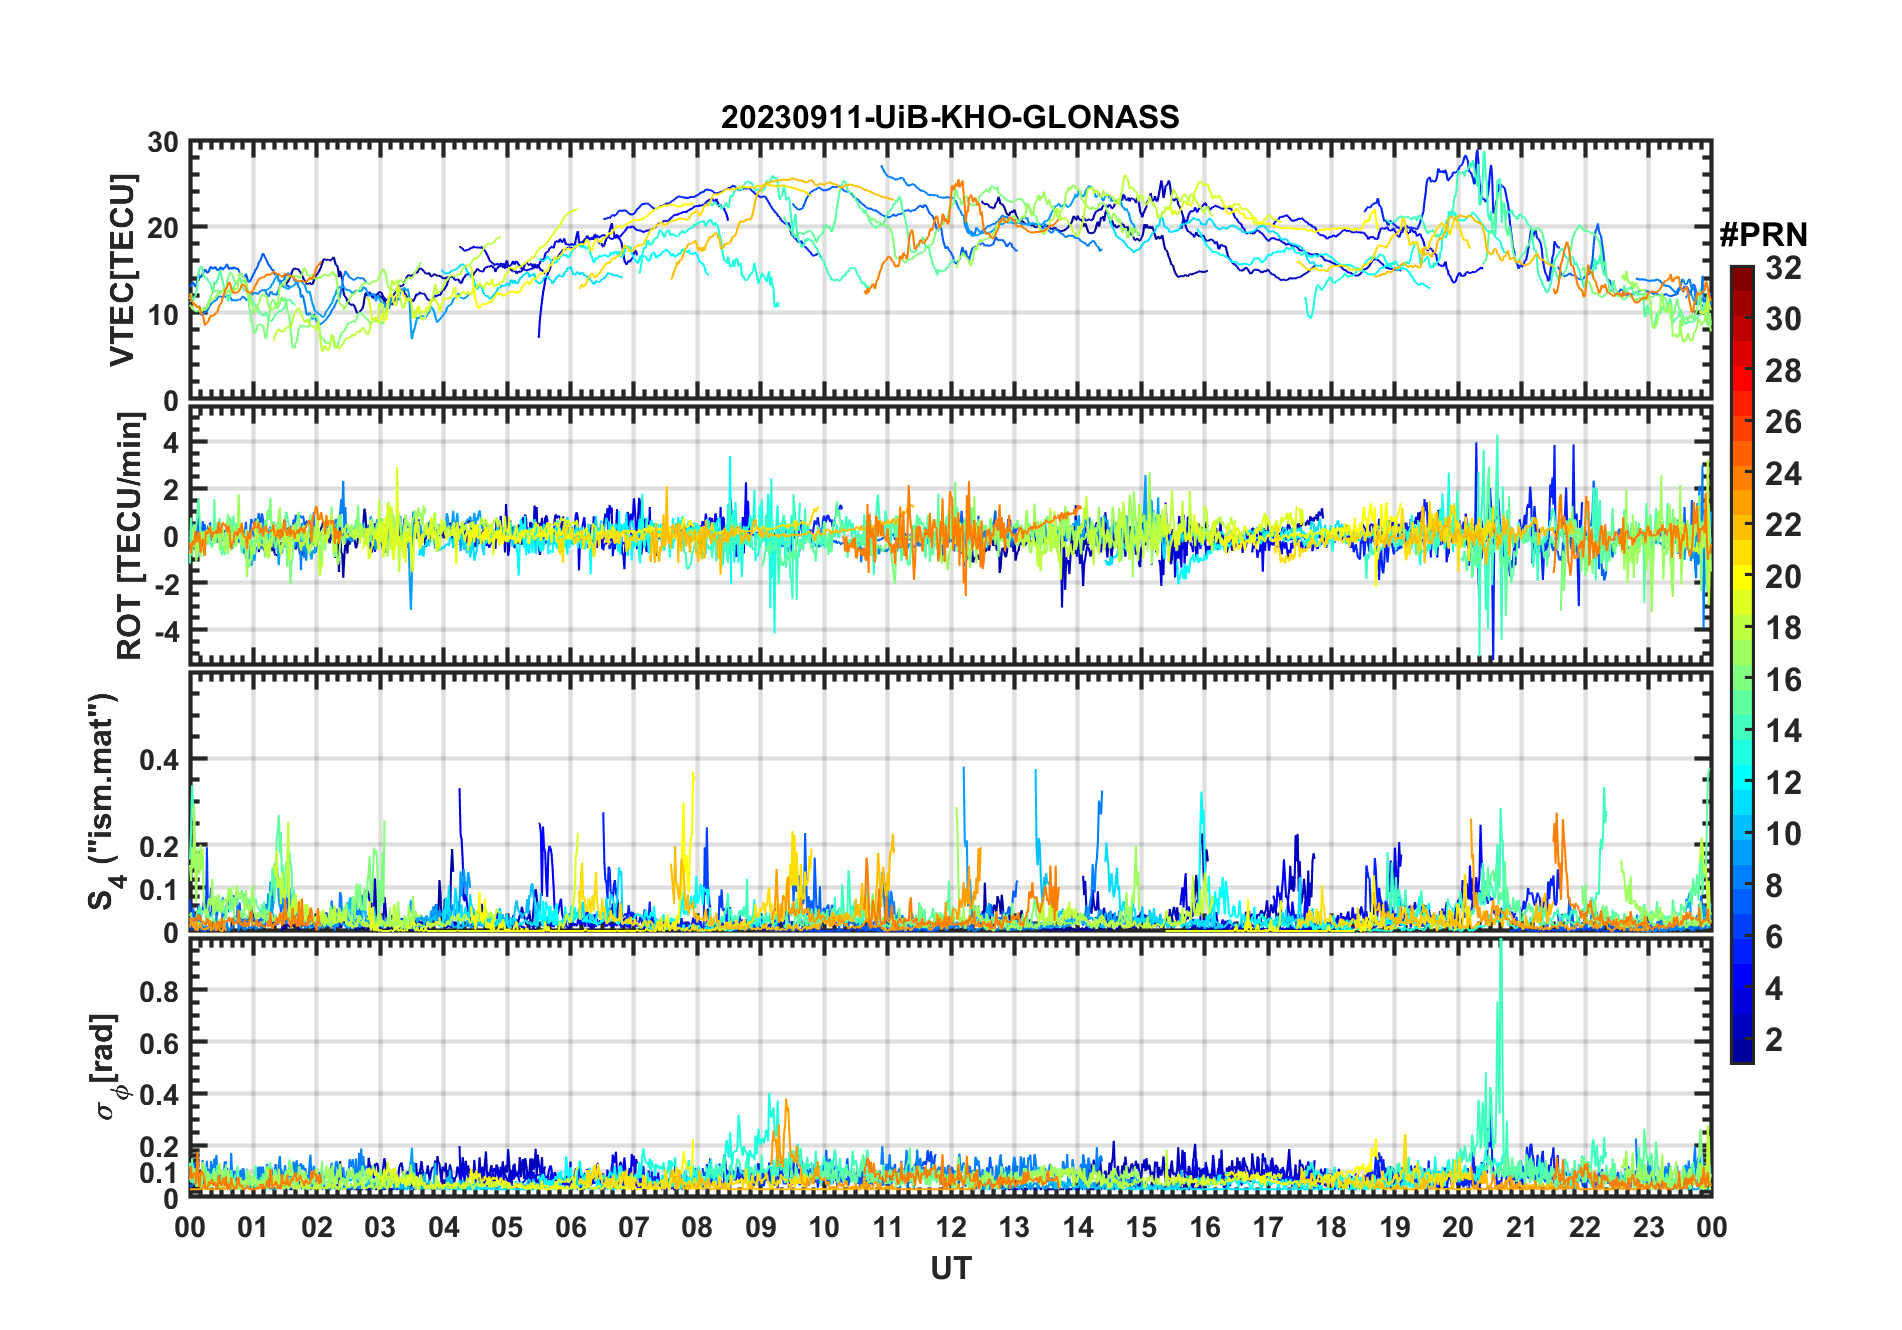Select x-axis hour label 21

pyautogui.click(x=1522, y=1228)
